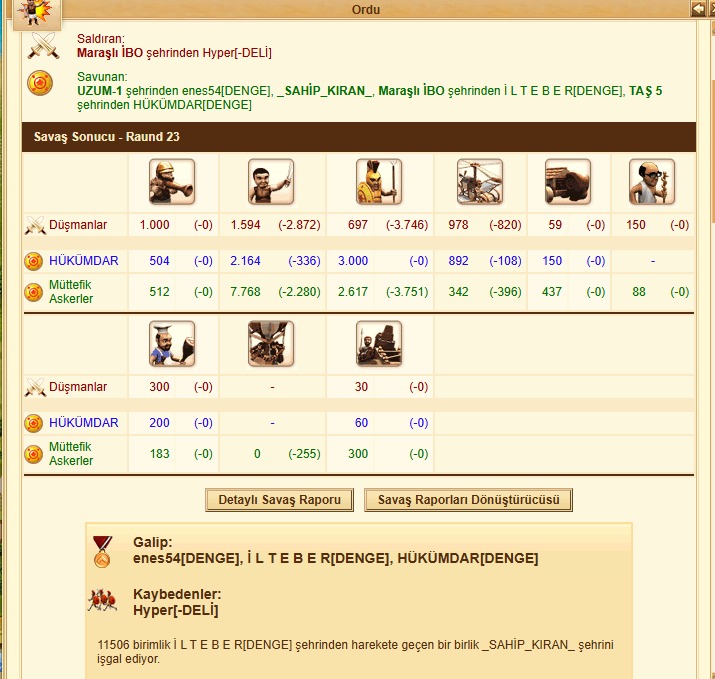Click the Saldıran label

point(100,39)
